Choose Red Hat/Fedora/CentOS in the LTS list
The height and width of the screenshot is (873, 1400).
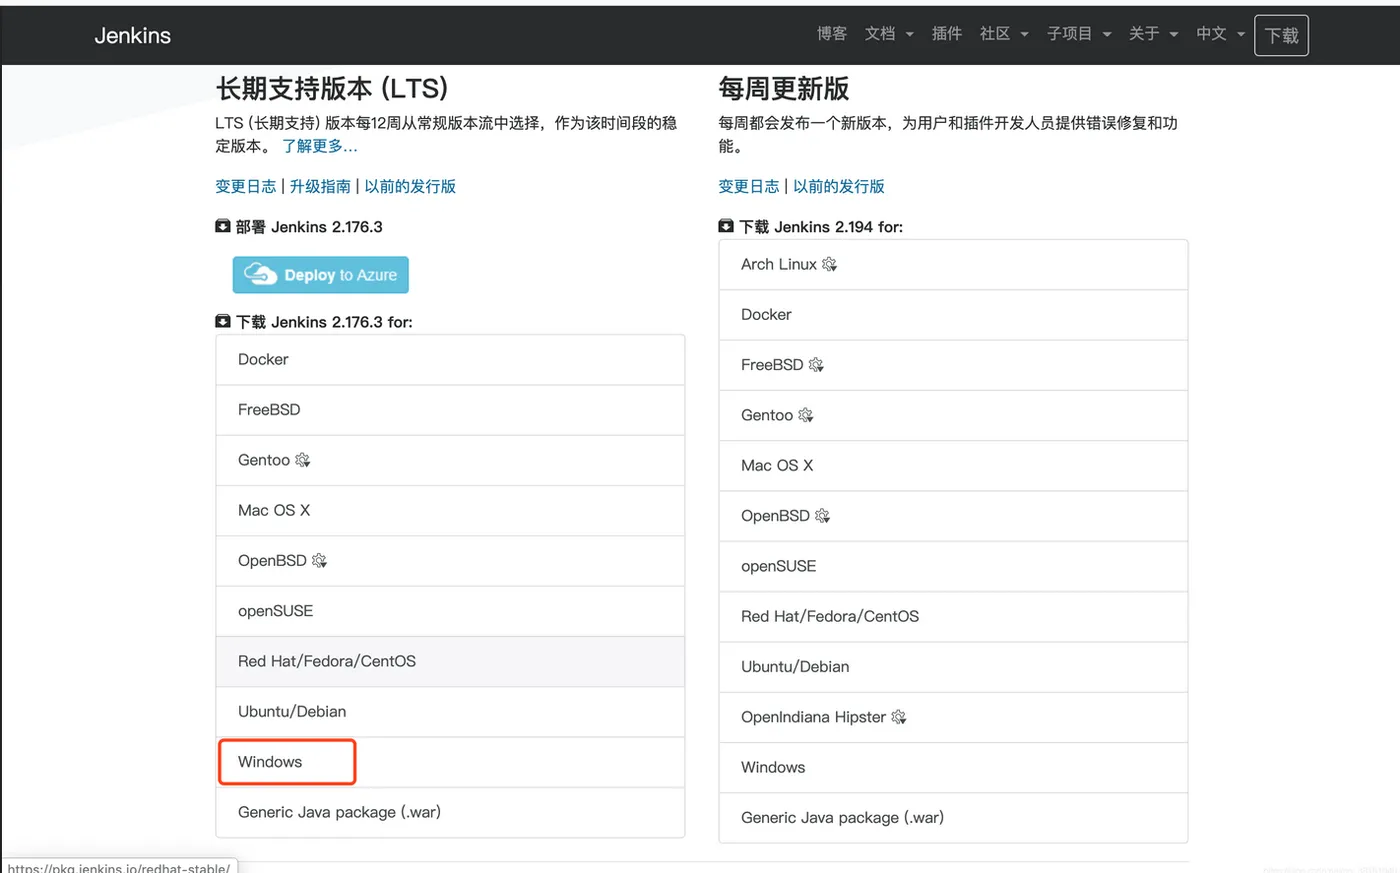pyautogui.click(x=450, y=661)
